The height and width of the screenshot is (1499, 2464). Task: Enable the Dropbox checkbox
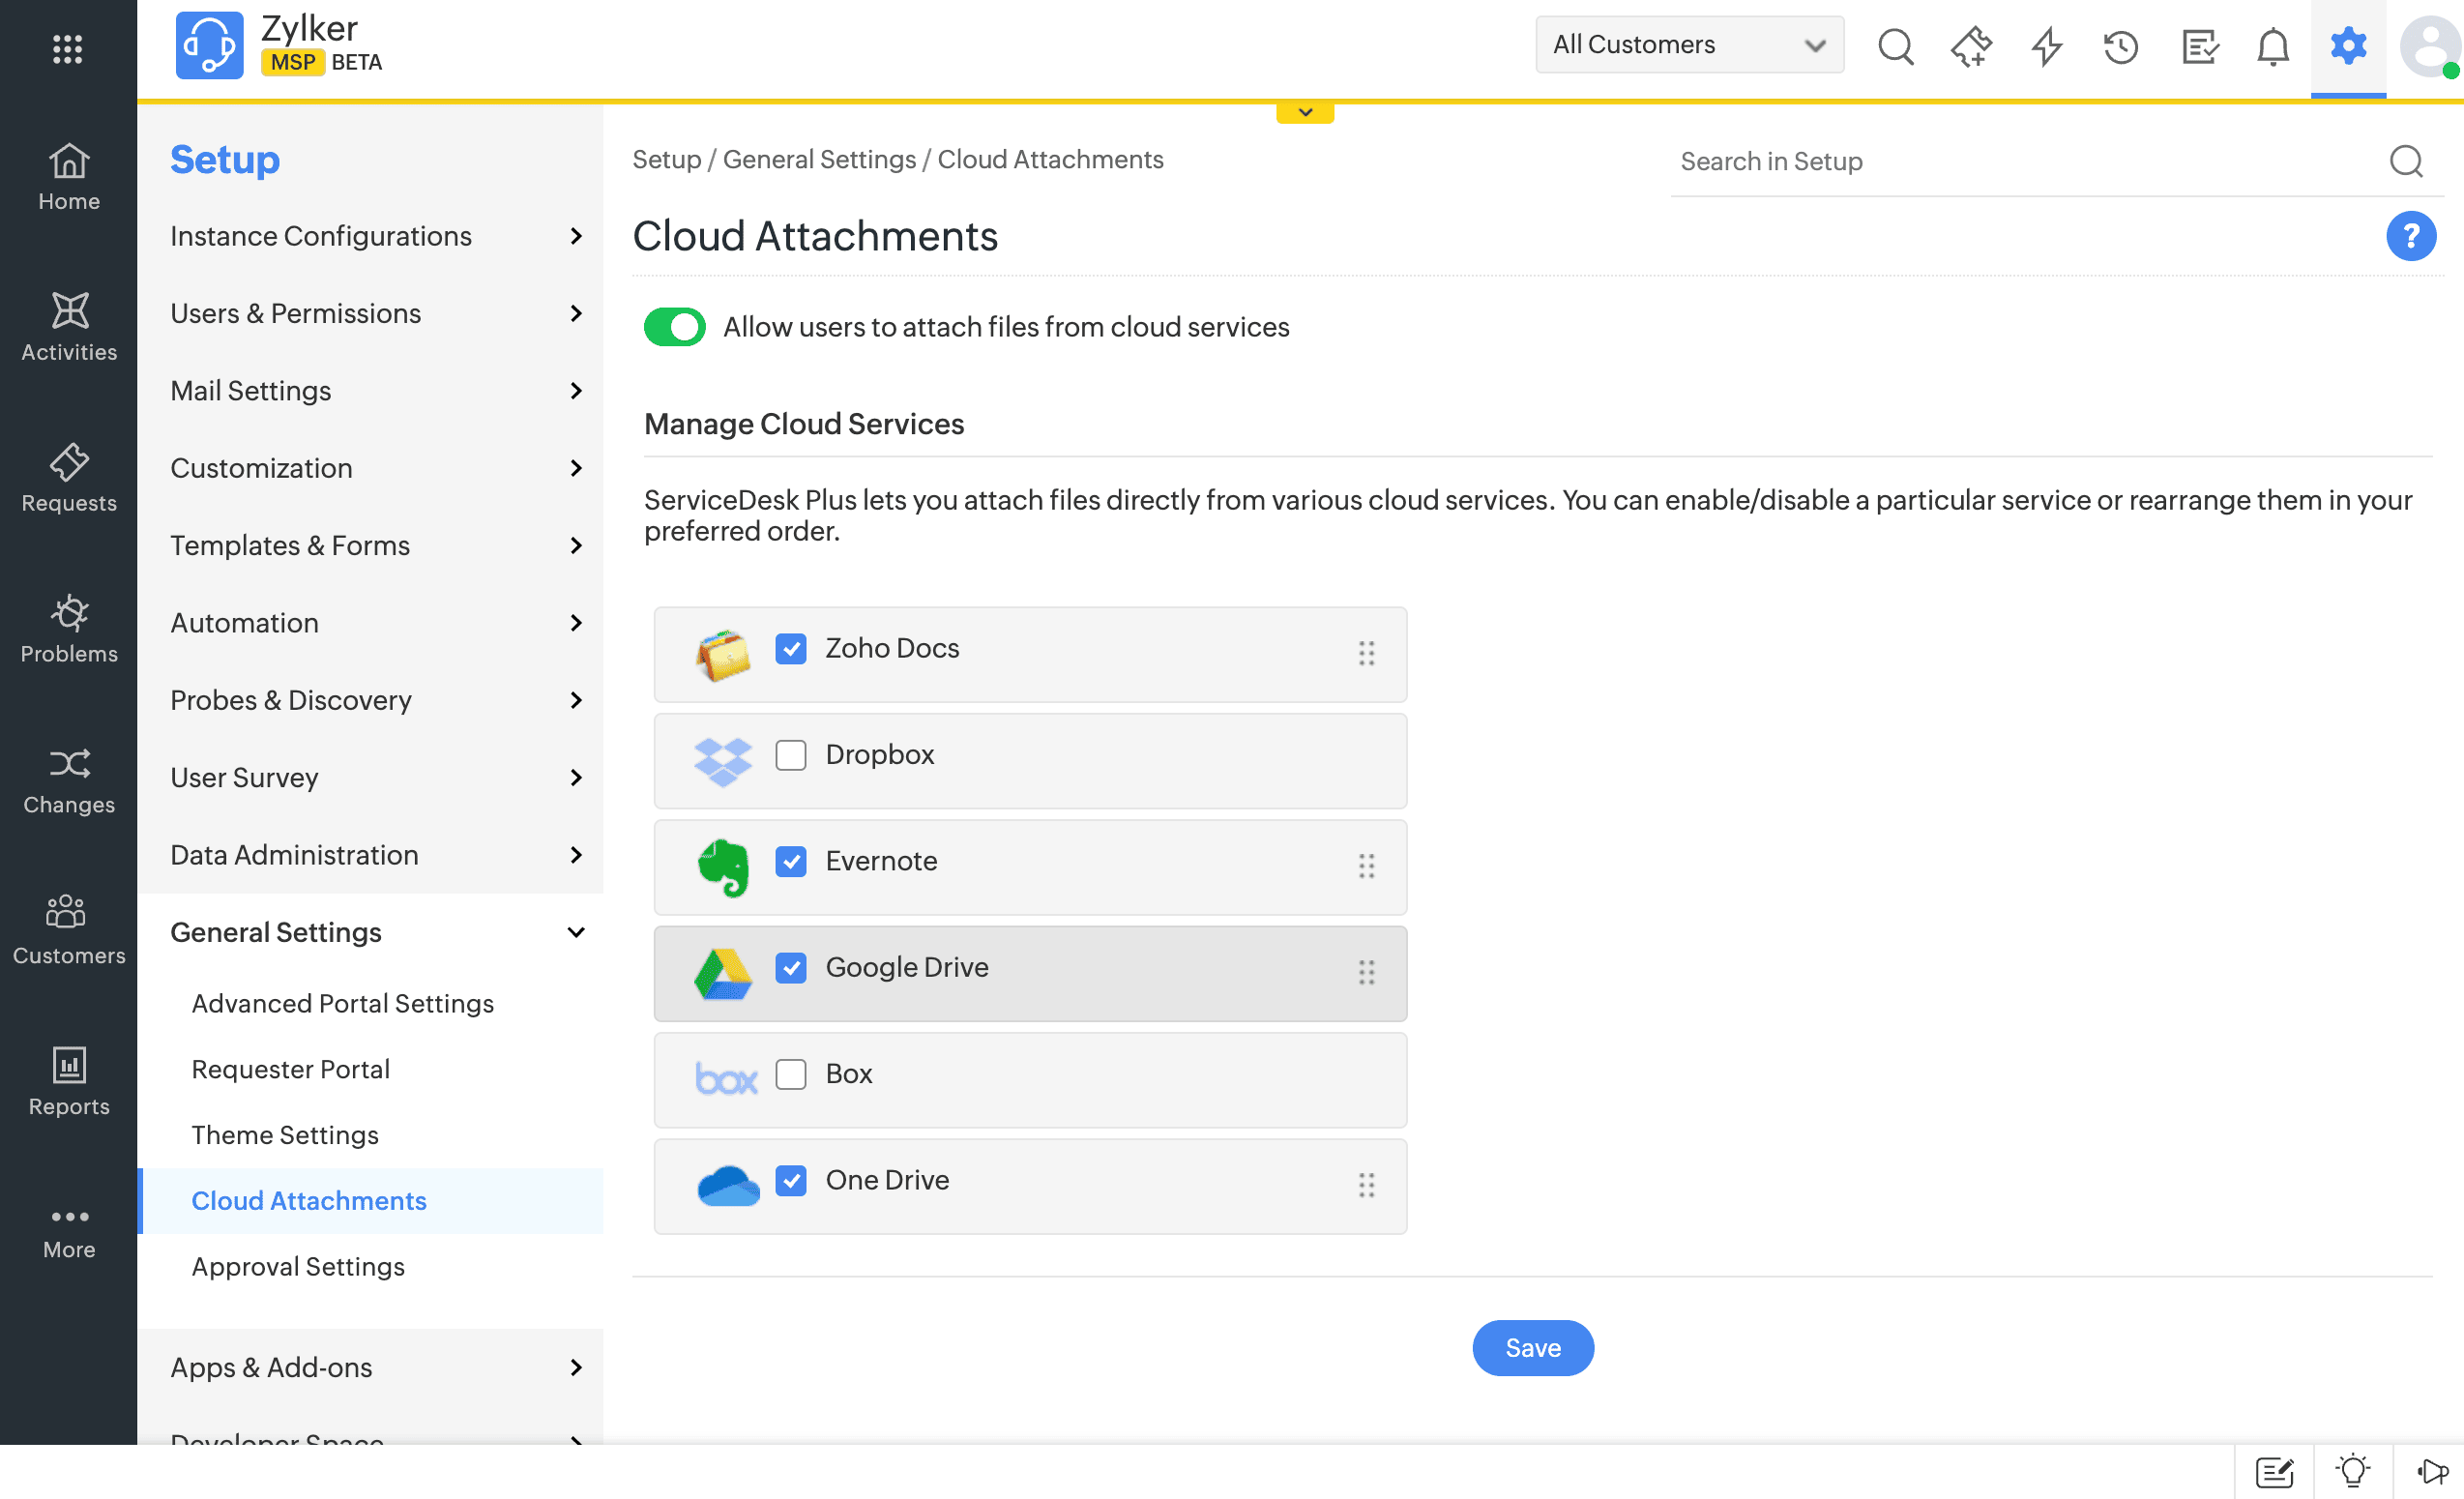point(790,755)
